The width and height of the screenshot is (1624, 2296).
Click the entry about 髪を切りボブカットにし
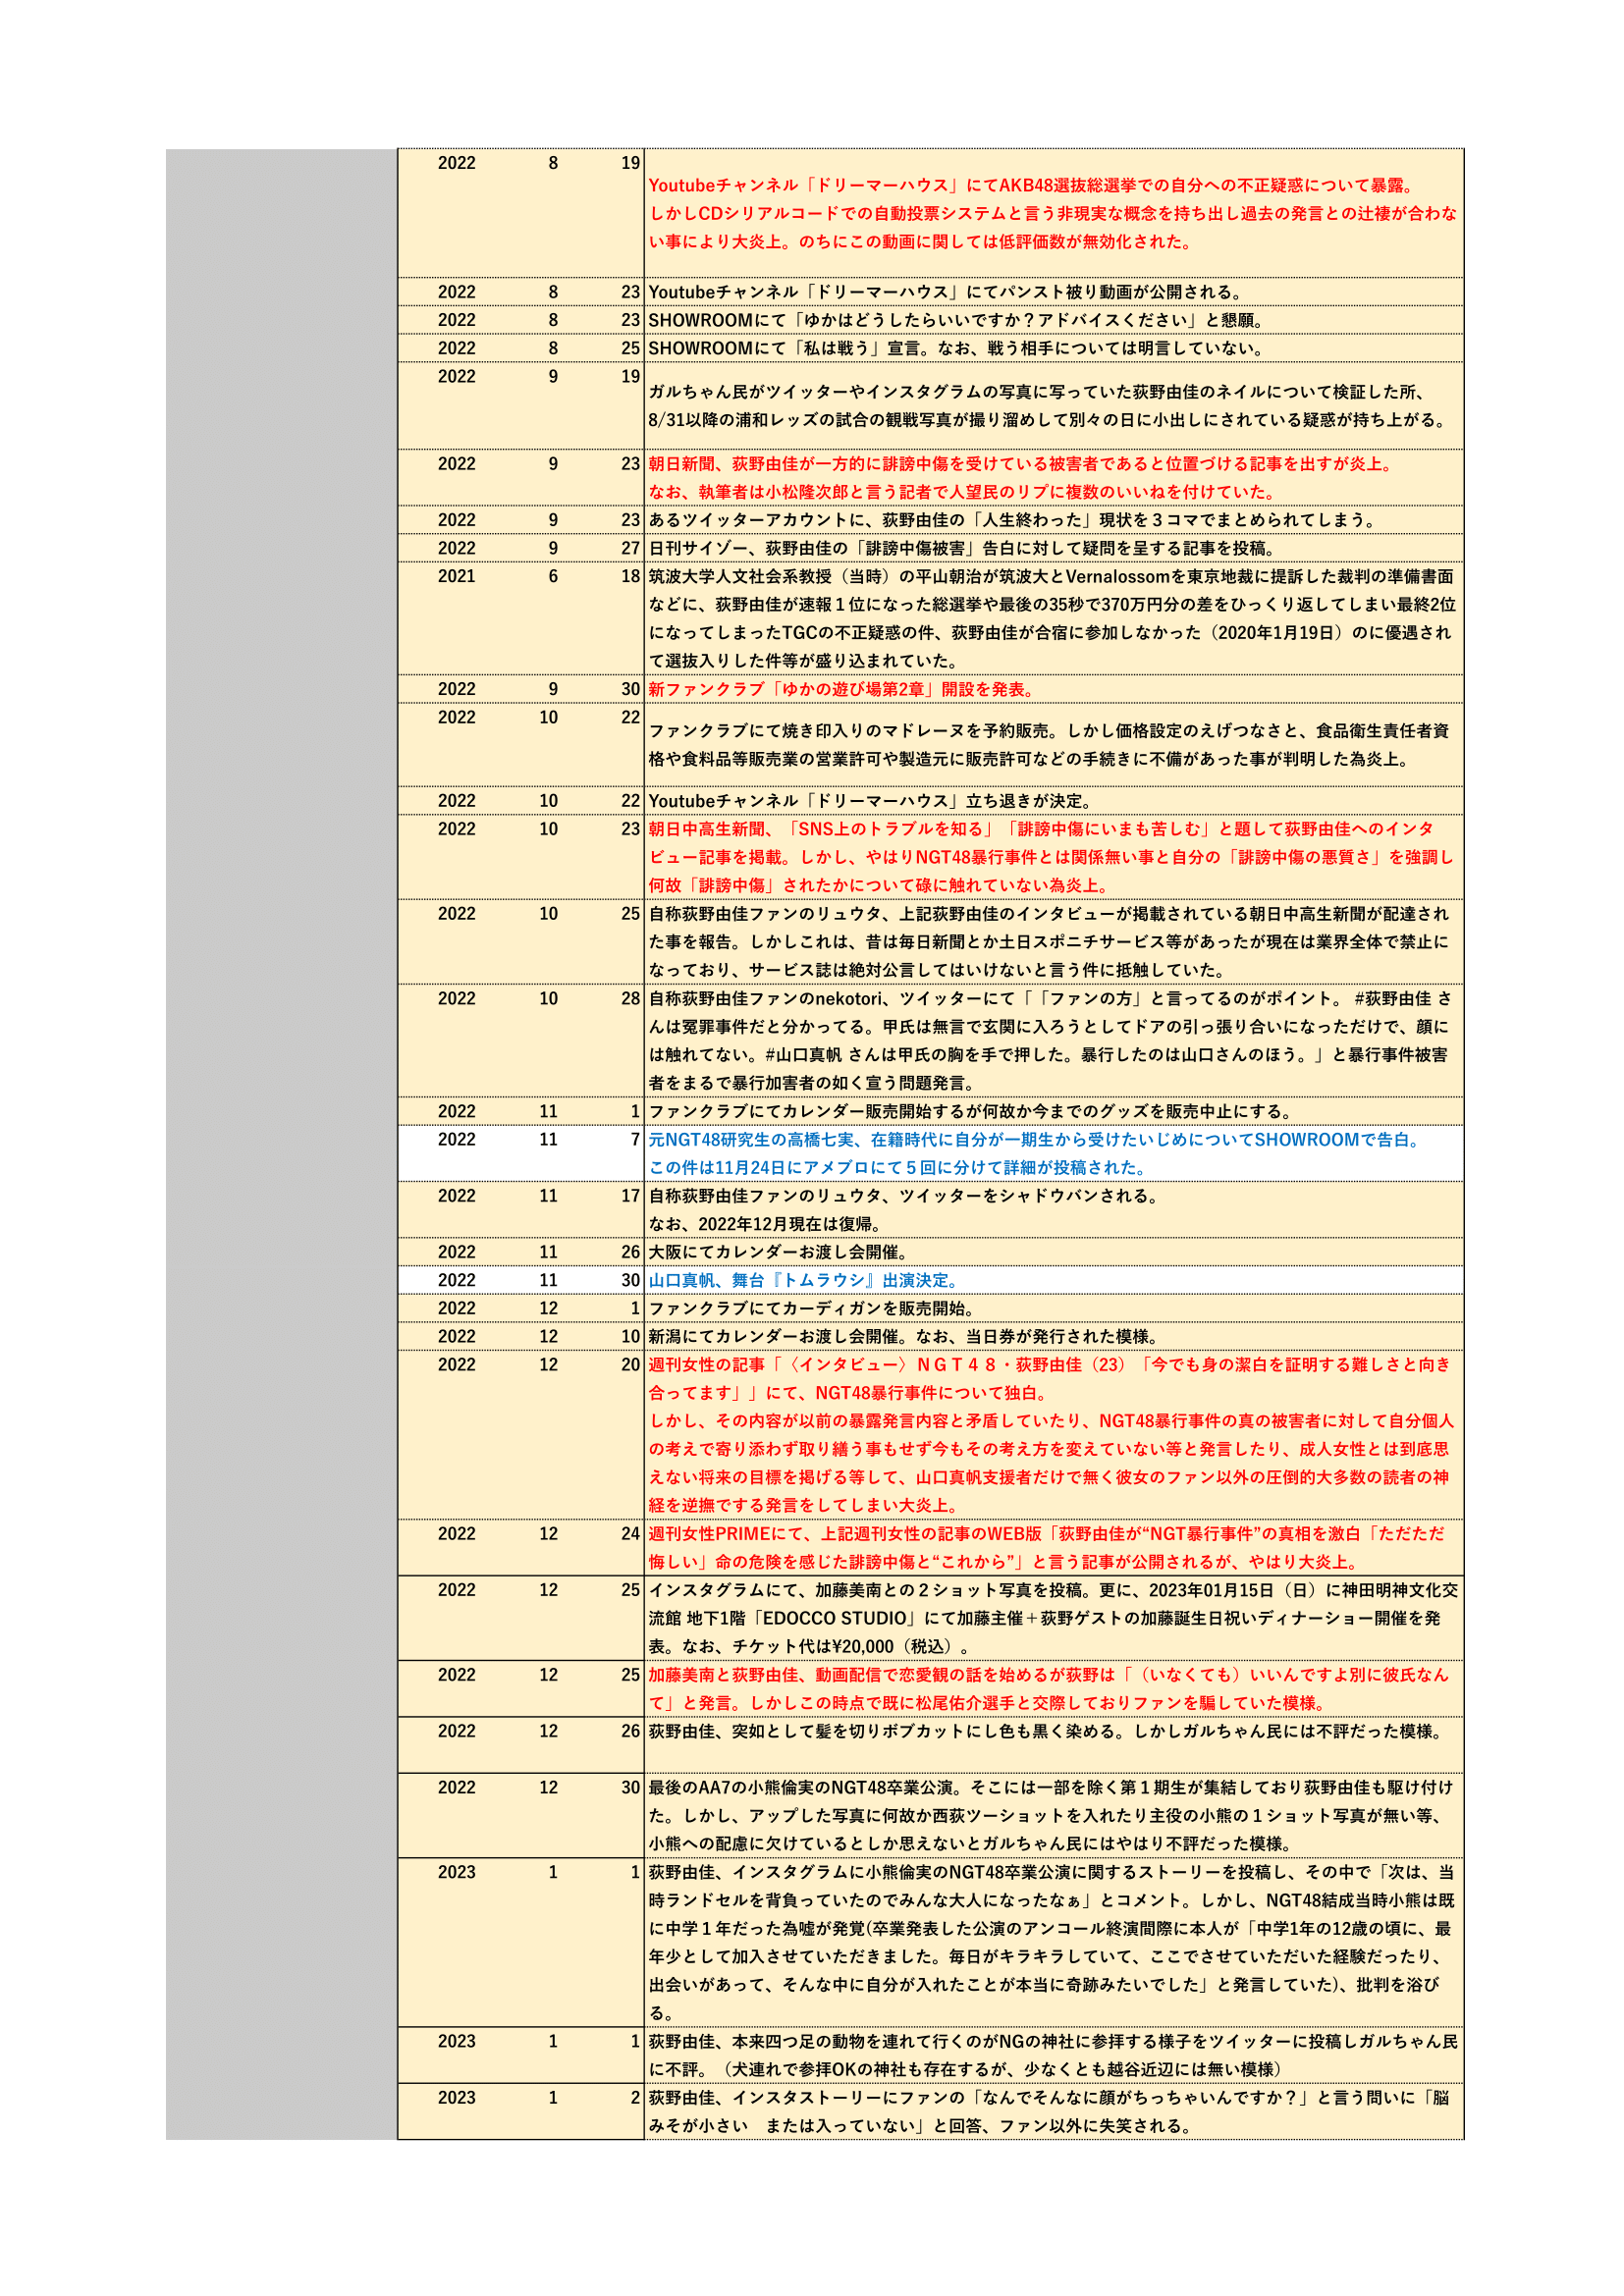[x=1053, y=1745]
